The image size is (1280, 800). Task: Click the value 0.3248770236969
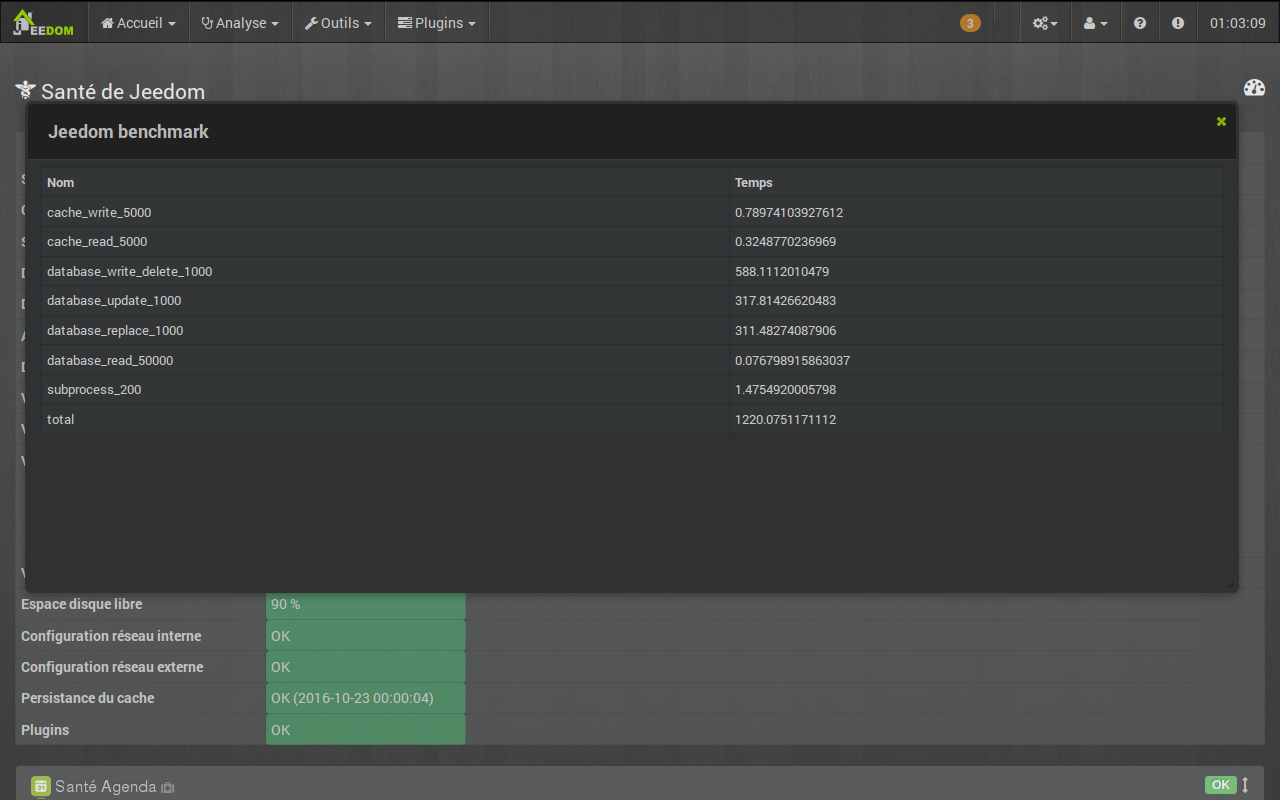pyautogui.click(x=785, y=242)
